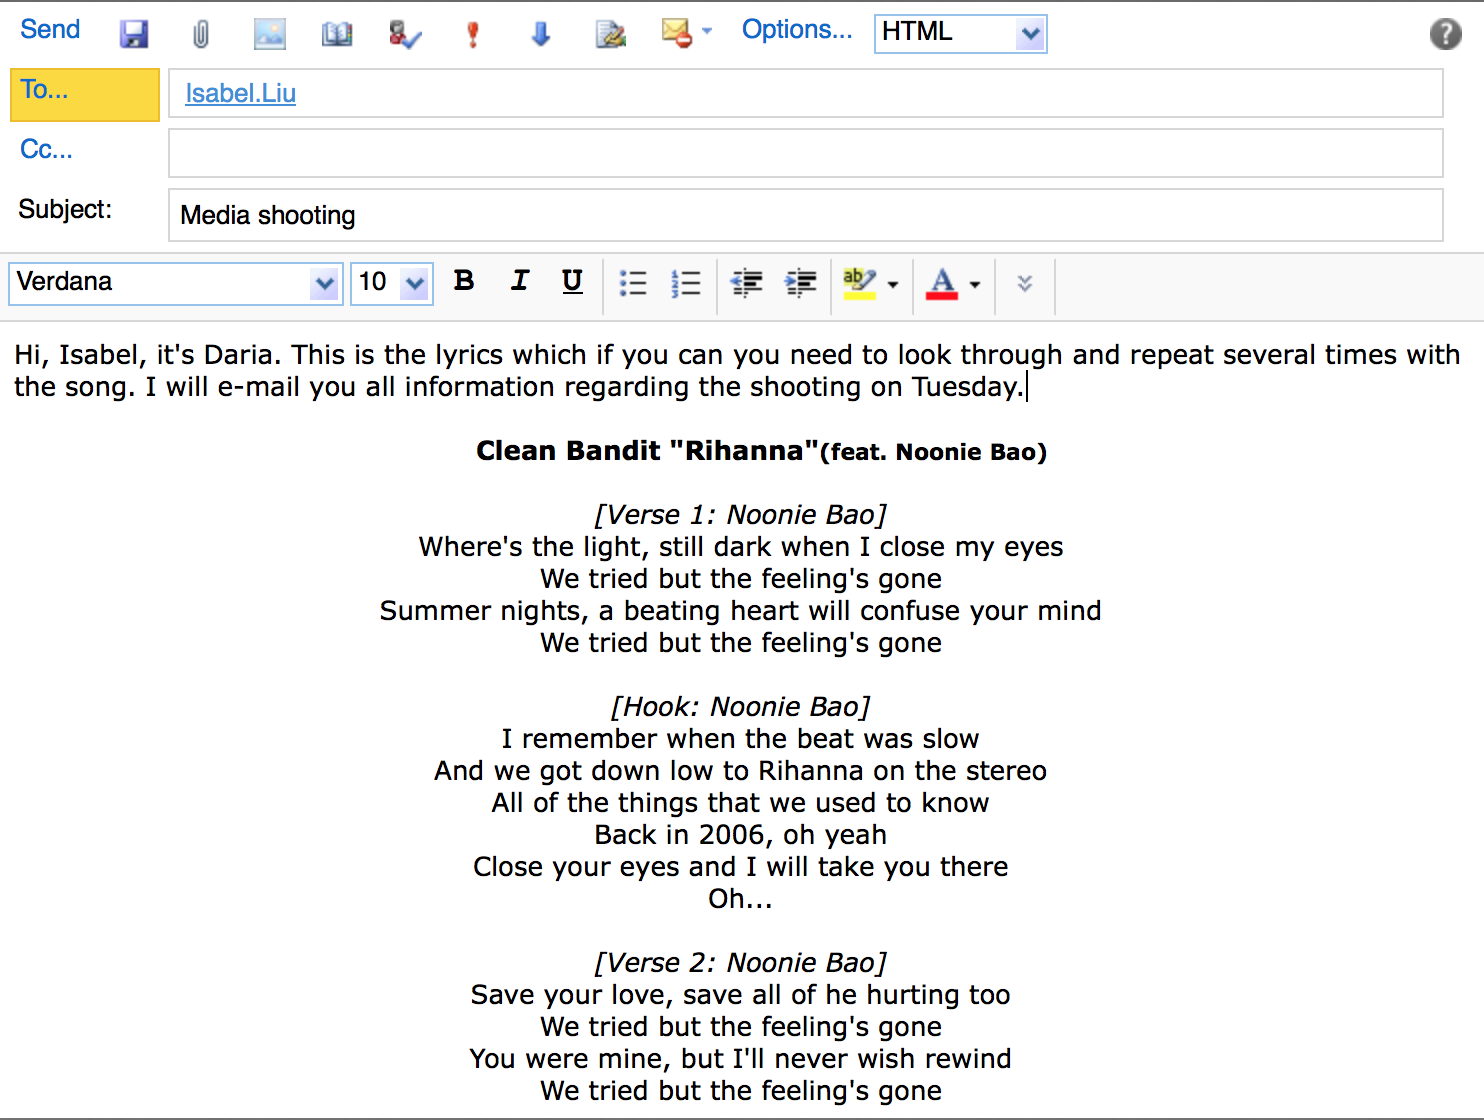This screenshot has height=1120, width=1484.
Task: Click the [Hook: Noonie Bao] heading
Action: tap(741, 707)
